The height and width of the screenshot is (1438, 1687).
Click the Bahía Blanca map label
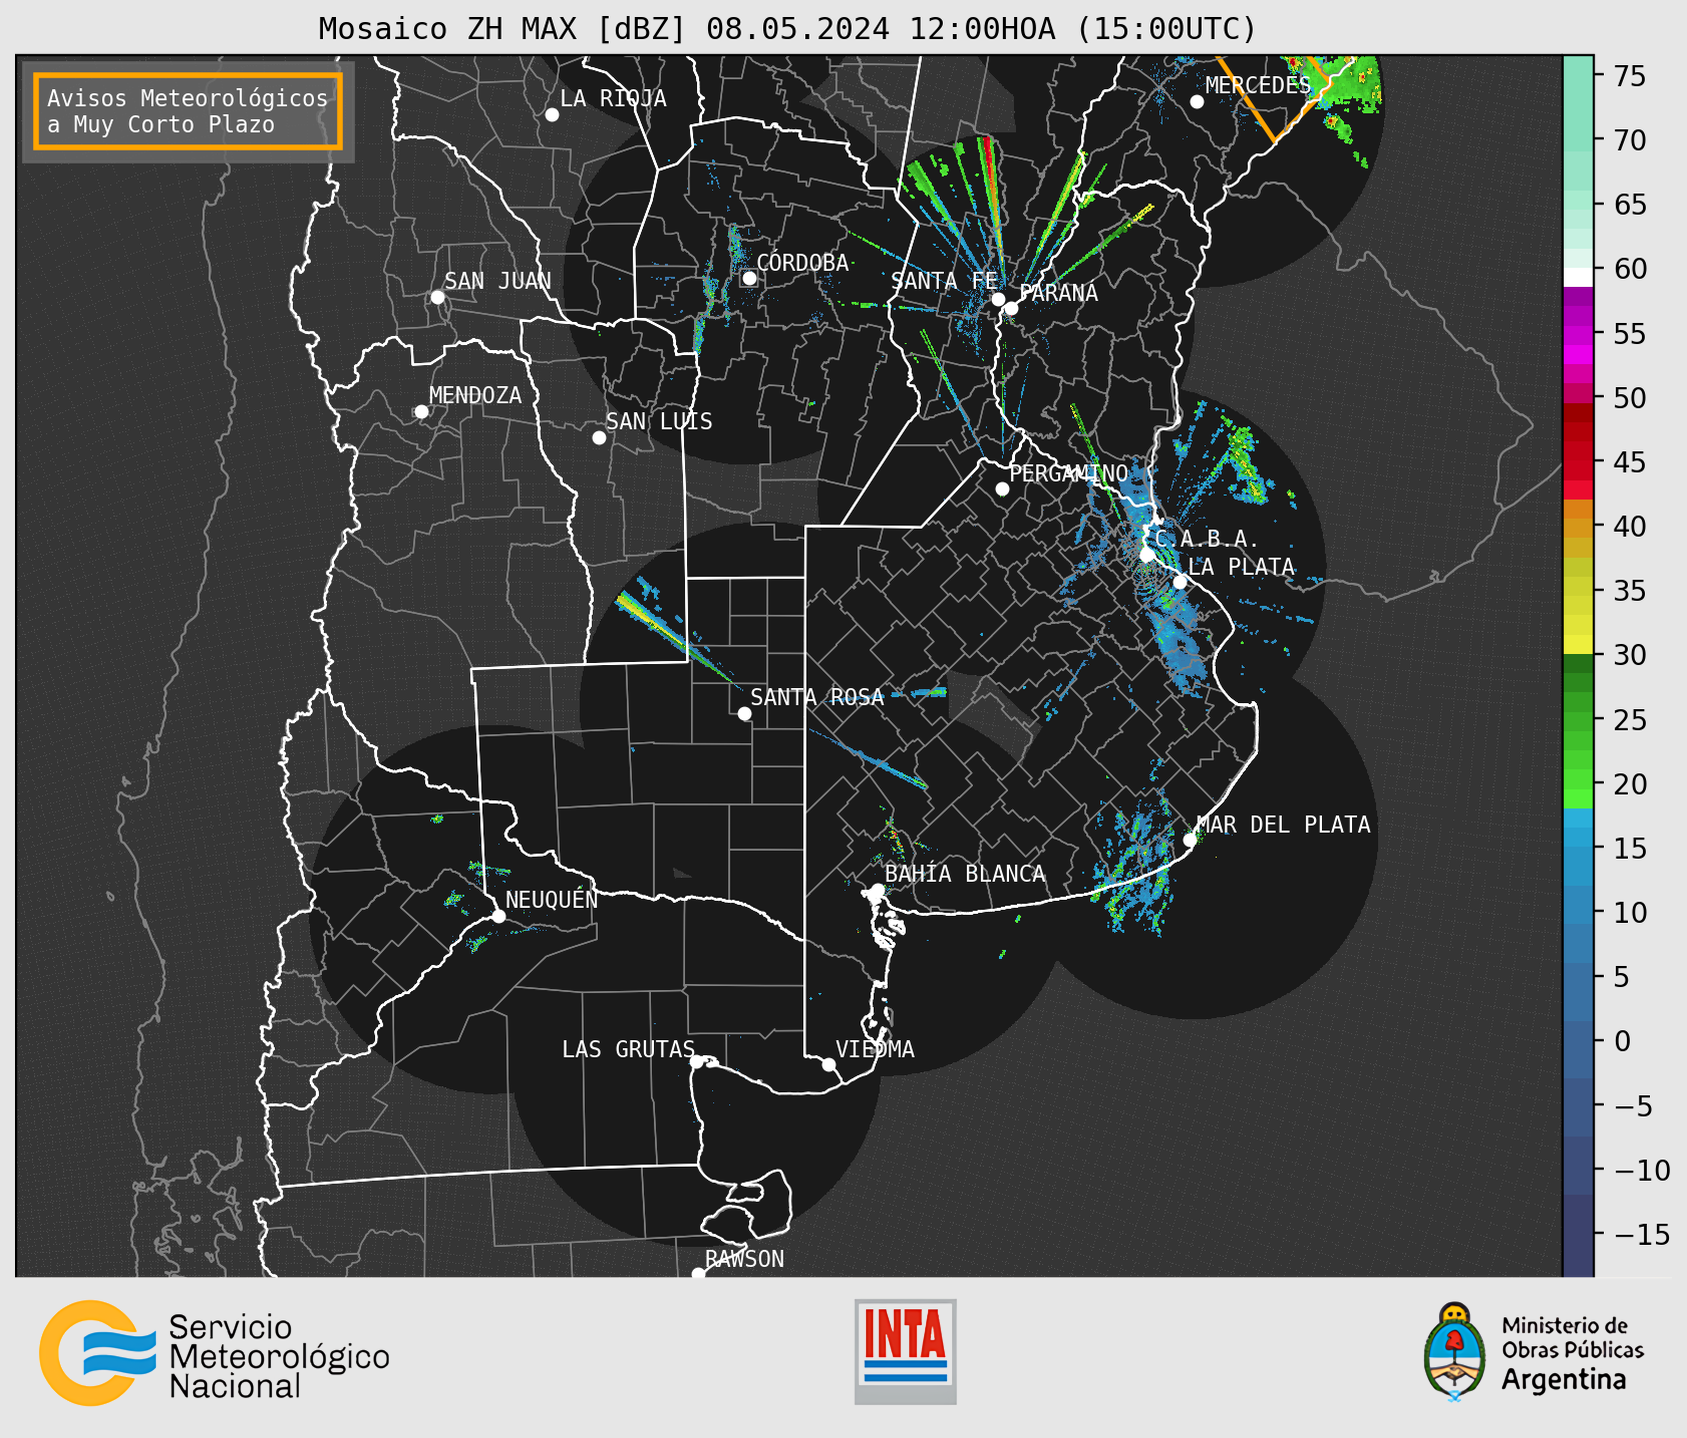pos(964,874)
